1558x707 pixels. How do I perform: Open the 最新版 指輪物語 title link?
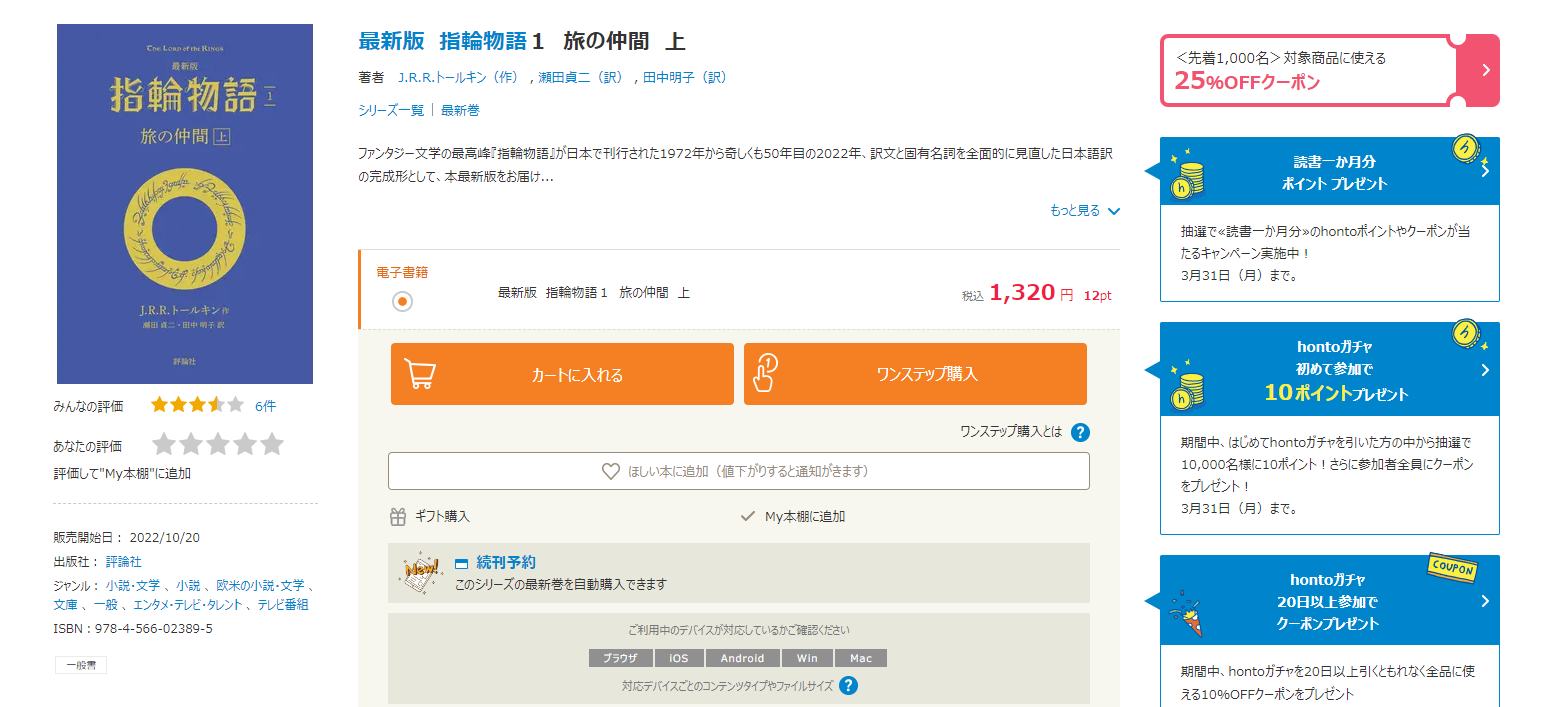tap(442, 42)
